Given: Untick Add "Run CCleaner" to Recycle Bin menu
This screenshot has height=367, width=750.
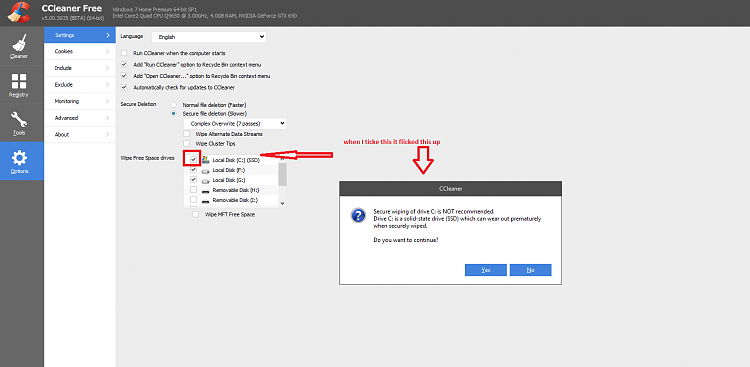Looking at the screenshot, I should 124,65.
